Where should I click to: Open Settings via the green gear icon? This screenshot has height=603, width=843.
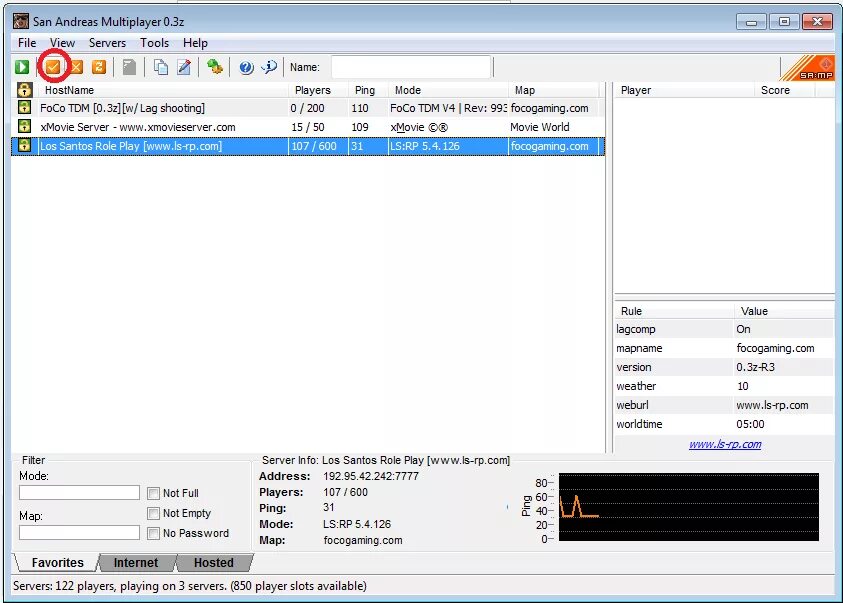215,67
